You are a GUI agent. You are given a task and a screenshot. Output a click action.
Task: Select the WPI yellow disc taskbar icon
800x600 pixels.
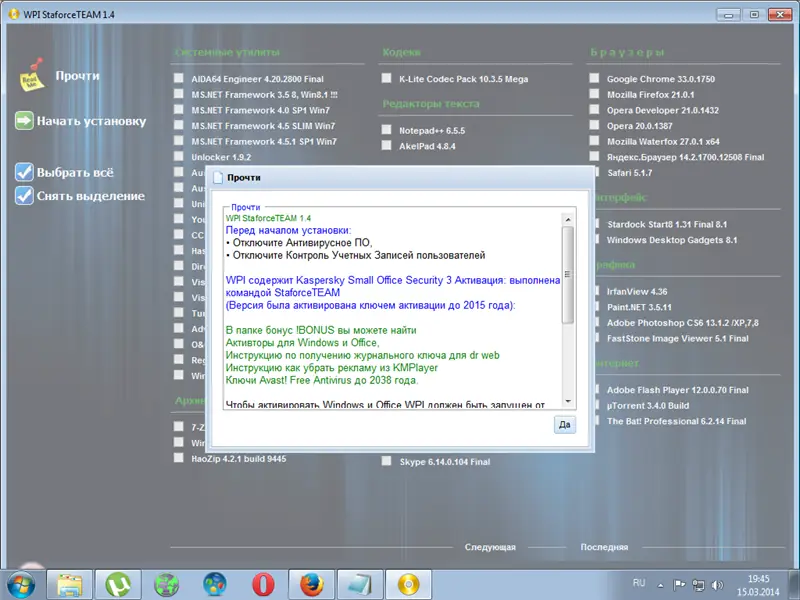(408, 585)
